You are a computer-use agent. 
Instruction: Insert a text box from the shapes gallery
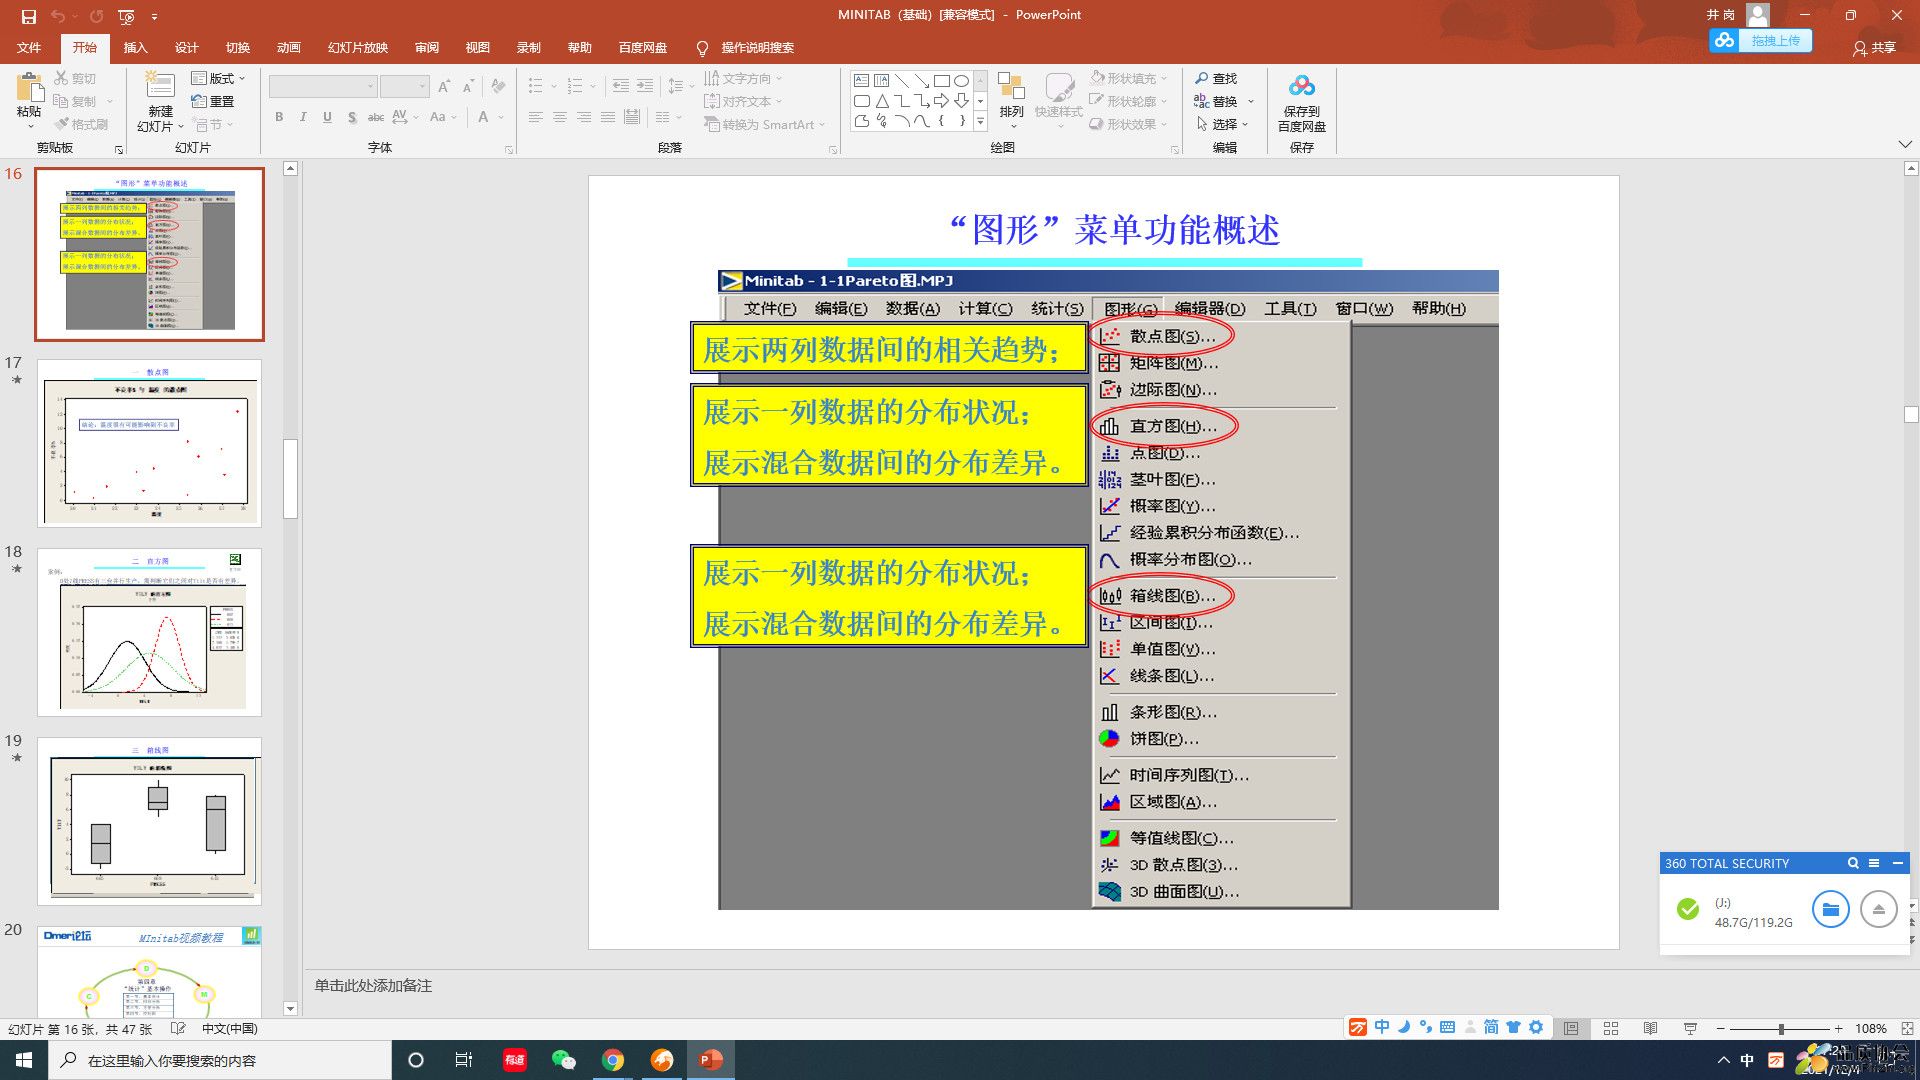(861, 80)
